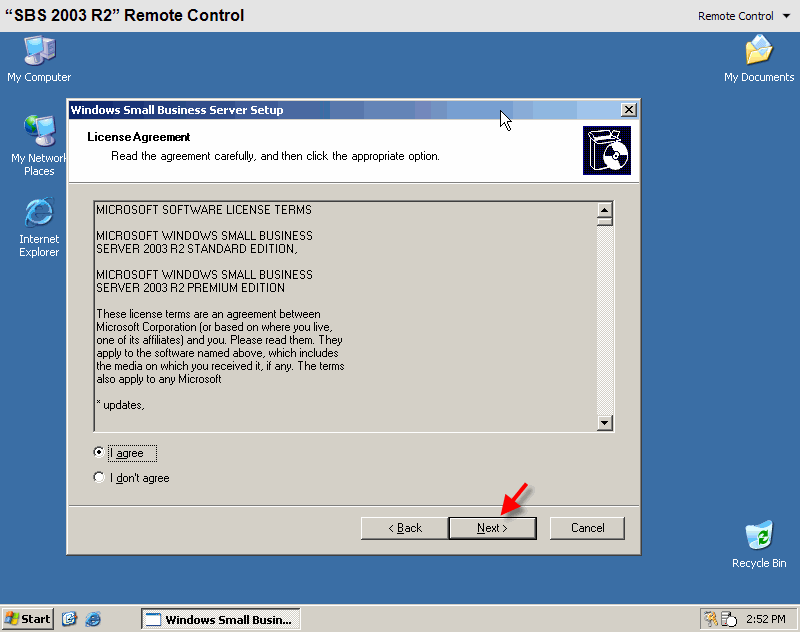This screenshot has height=632, width=800.
Task: Click the setup CD box icon
Action: [607, 150]
